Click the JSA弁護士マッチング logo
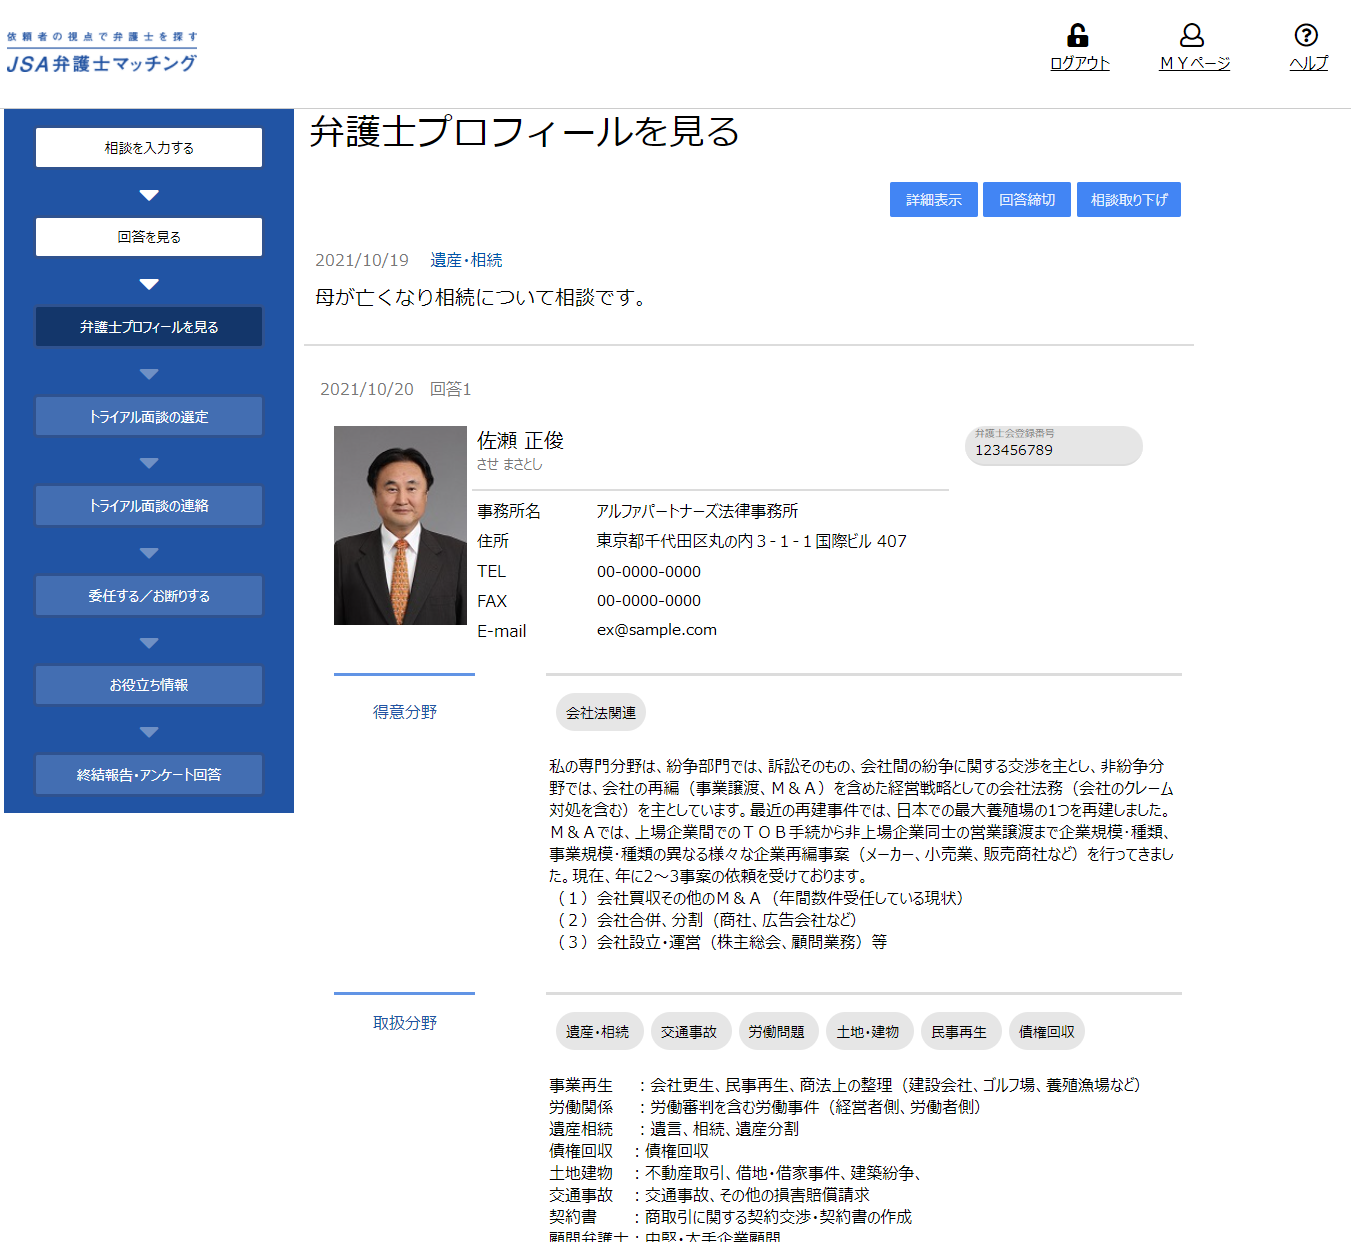The height and width of the screenshot is (1255, 1351). tap(102, 52)
